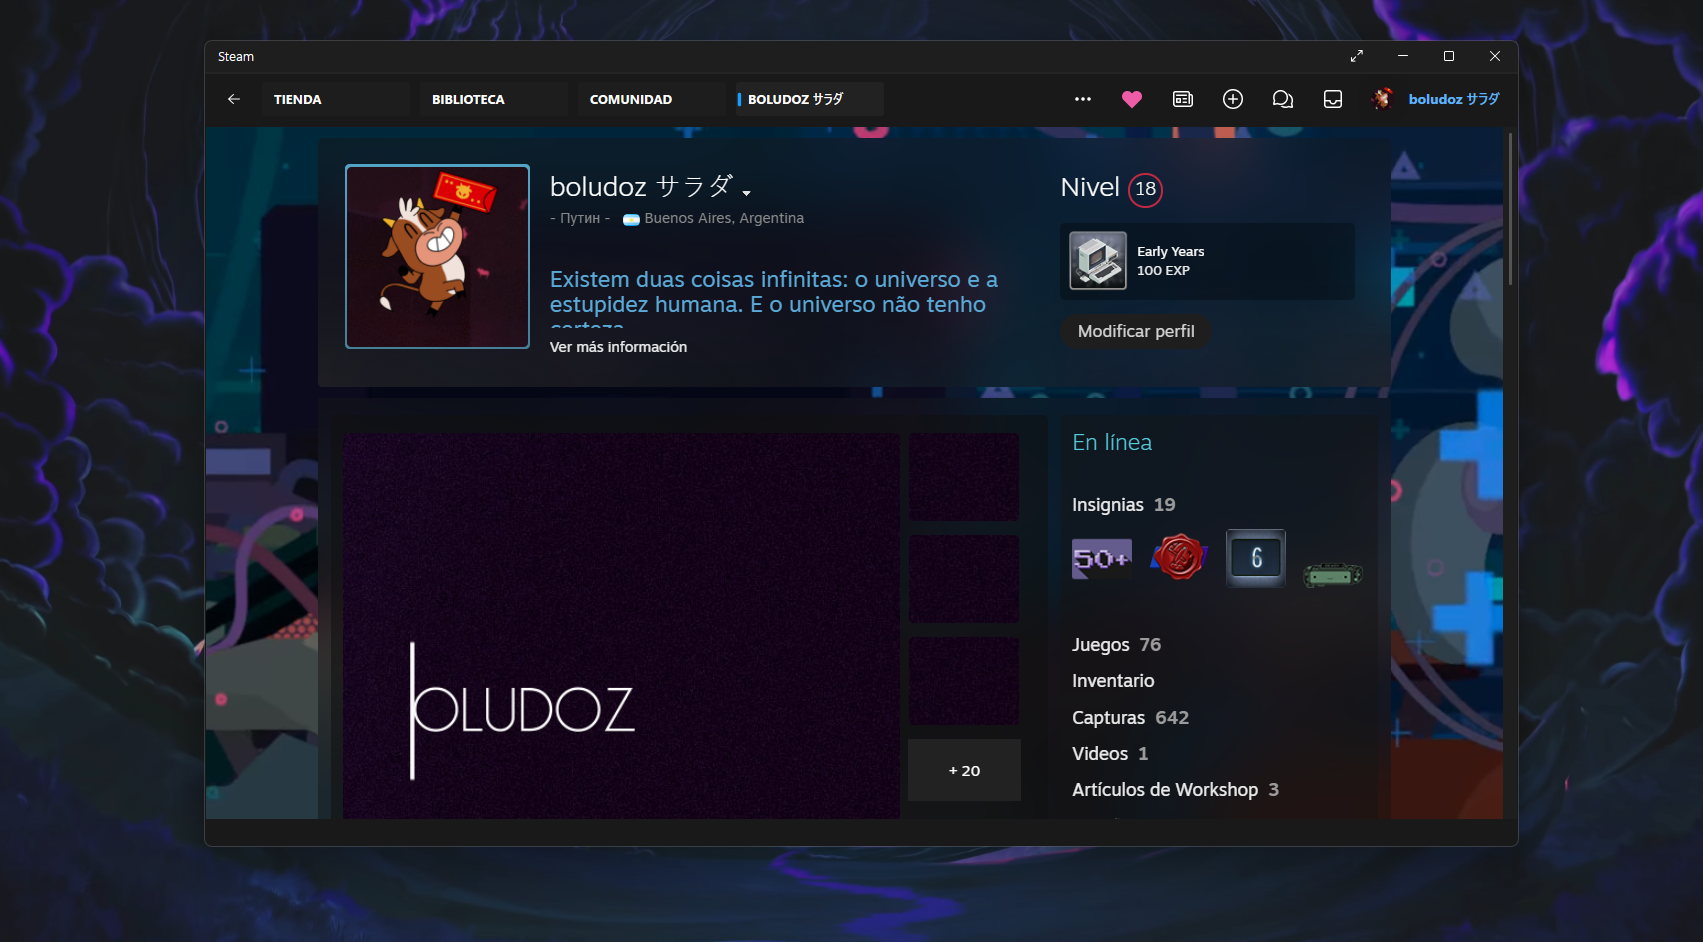Image resolution: width=1703 pixels, height=942 pixels.
Task: Go back with the arrow button
Action: (x=233, y=99)
